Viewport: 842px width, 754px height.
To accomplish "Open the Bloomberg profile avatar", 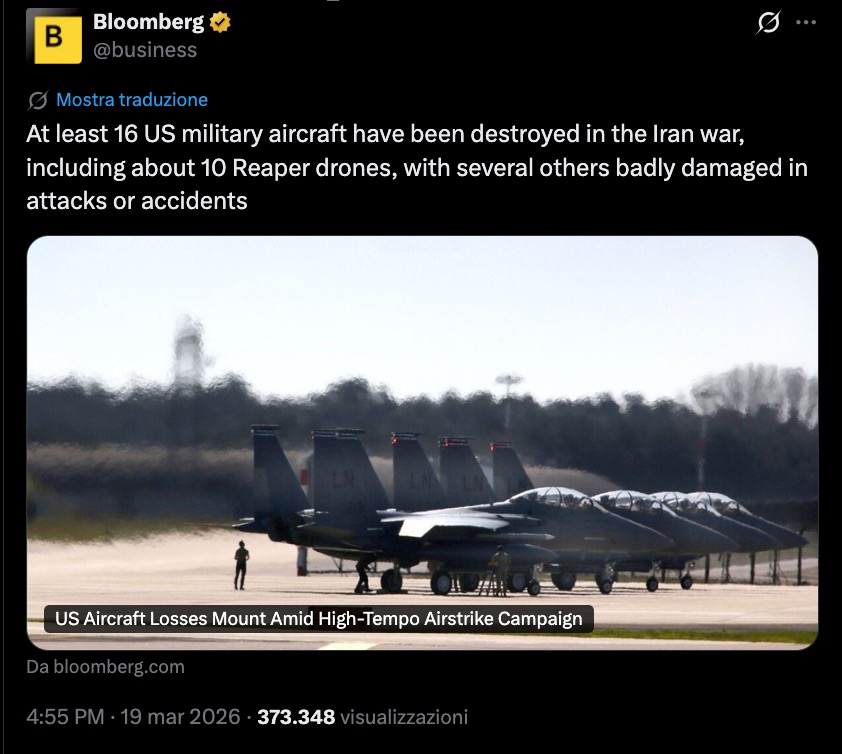I will click(x=54, y=37).
